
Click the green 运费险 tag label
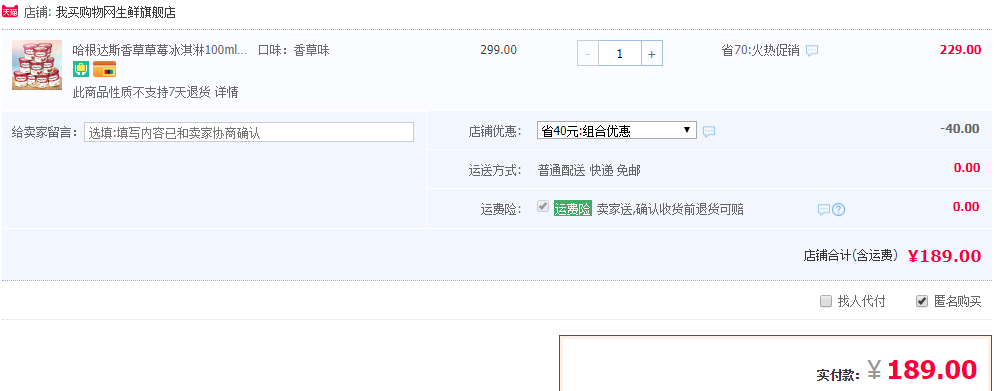click(573, 209)
